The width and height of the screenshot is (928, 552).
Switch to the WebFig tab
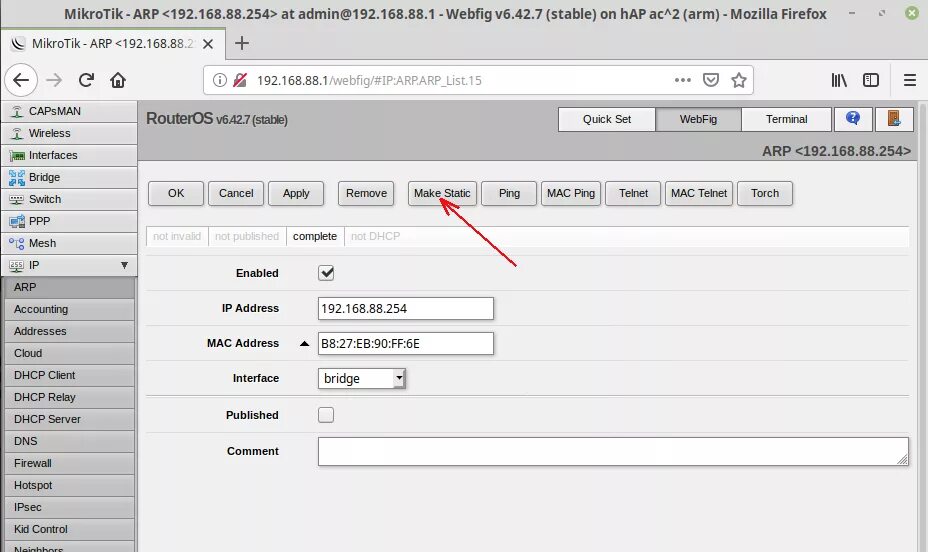point(698,119)
